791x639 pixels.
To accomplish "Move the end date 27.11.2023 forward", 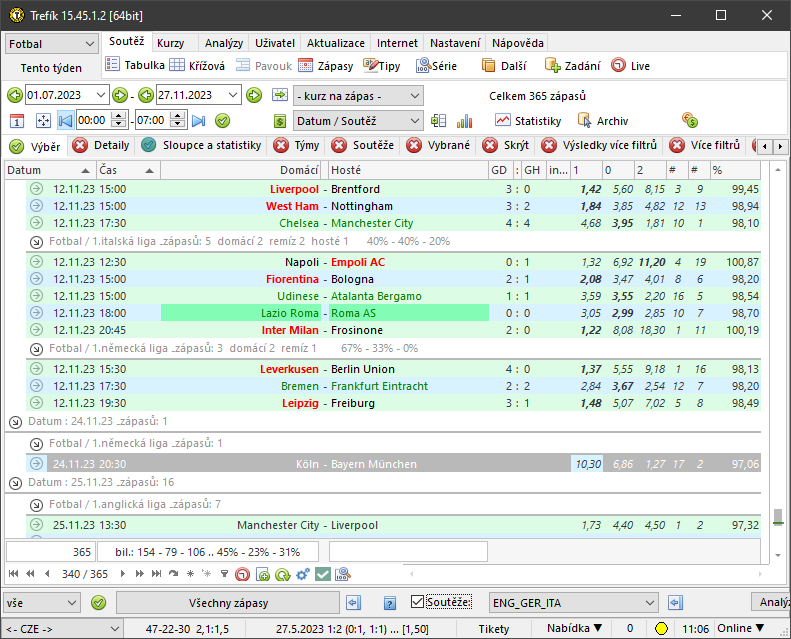I will tap(254, 95).
